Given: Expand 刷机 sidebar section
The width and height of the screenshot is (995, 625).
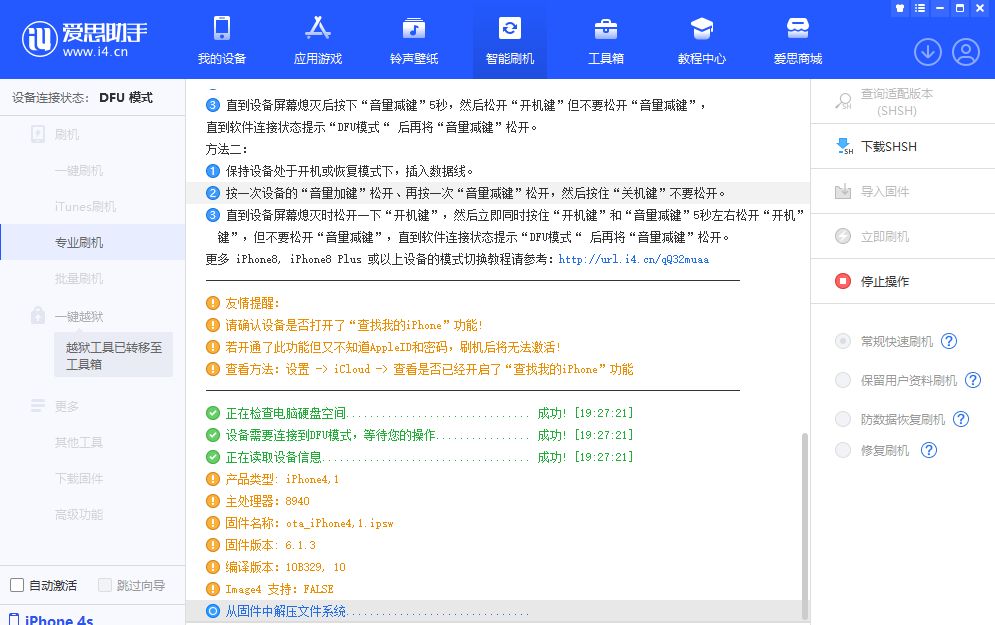Looking at the screenshot, I should [x=67, y=134].
